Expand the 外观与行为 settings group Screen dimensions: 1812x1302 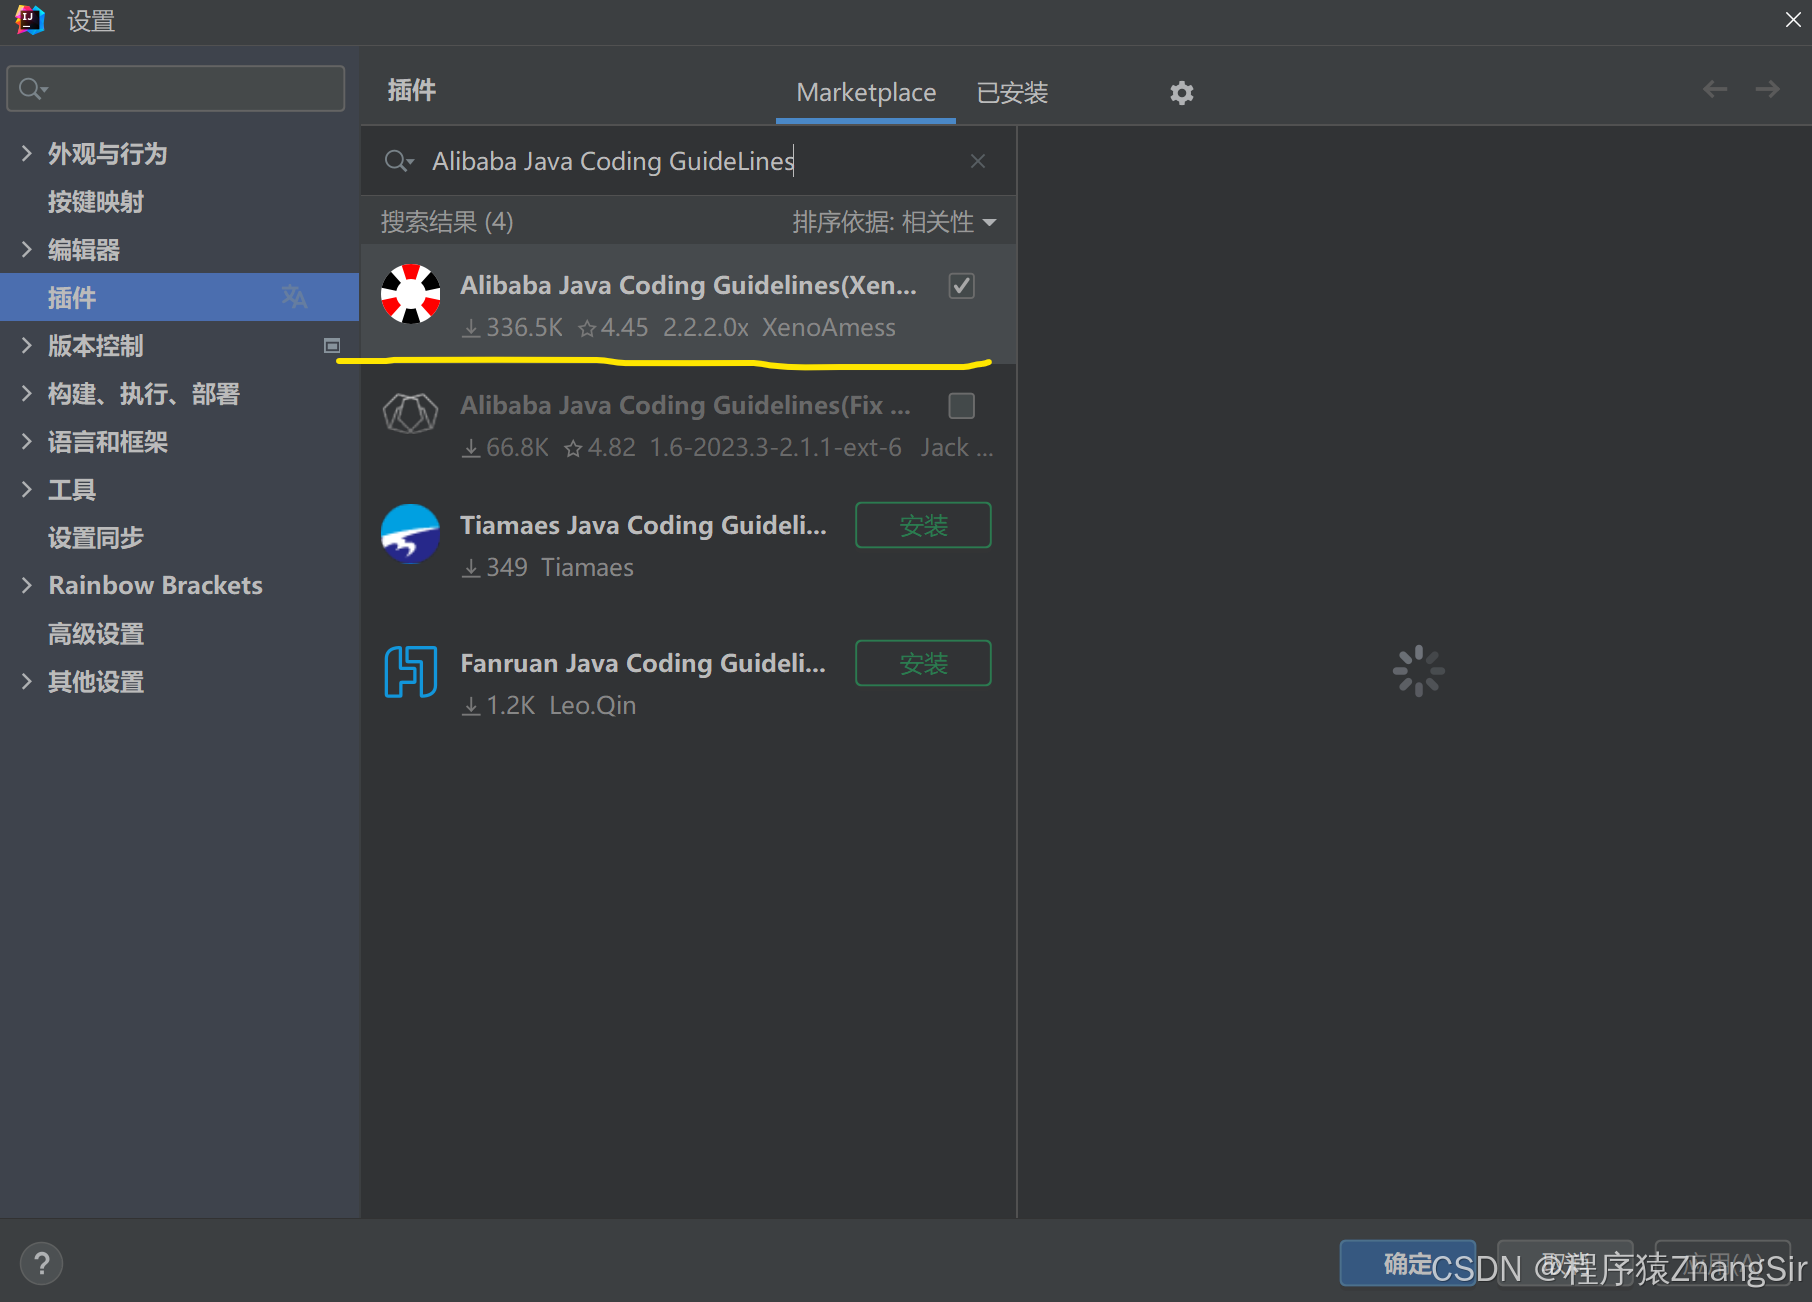(x=26, y=153)
